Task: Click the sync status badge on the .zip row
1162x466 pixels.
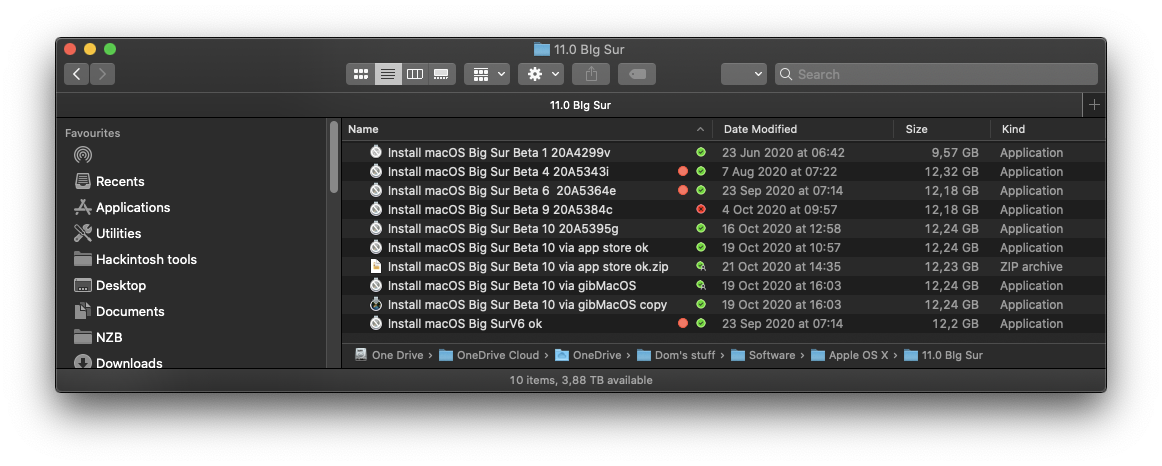Action: click(701, 266)
